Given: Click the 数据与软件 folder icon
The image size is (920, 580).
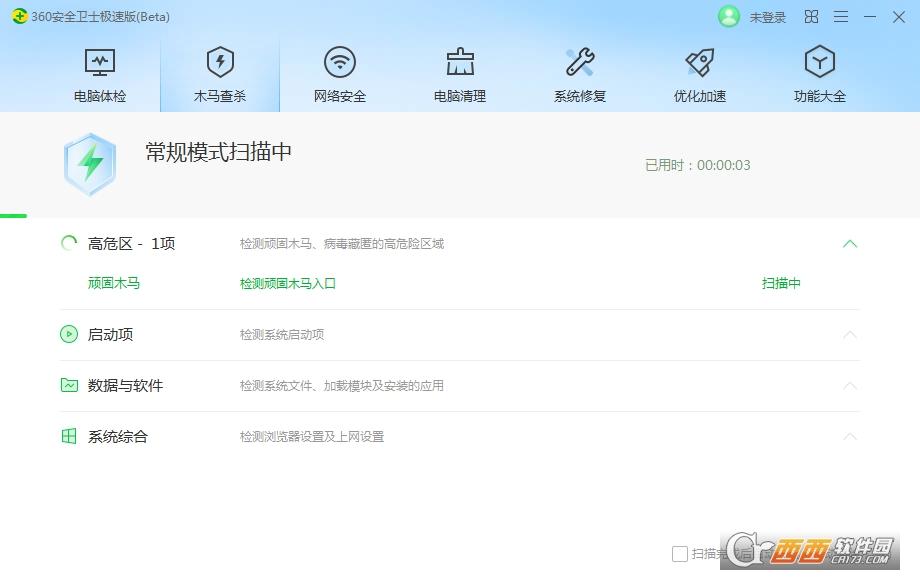Looking at the screenshot, I should click(69, 385).
